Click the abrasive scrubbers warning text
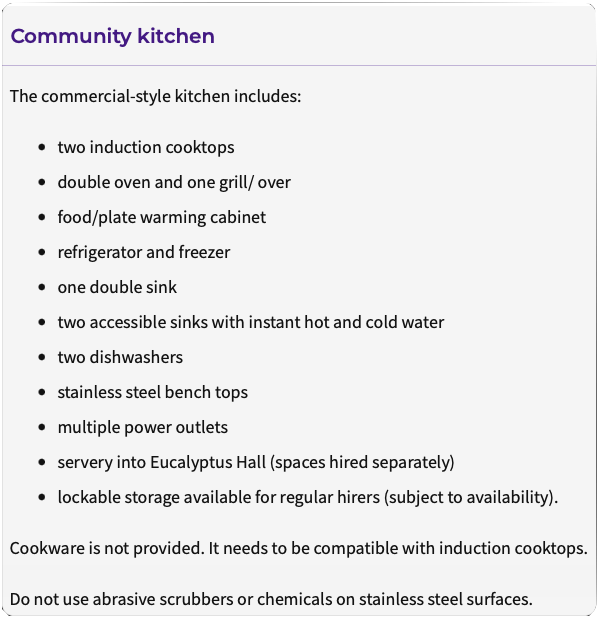The width and height of the screenshot is (599, 619). coord(271,599)
